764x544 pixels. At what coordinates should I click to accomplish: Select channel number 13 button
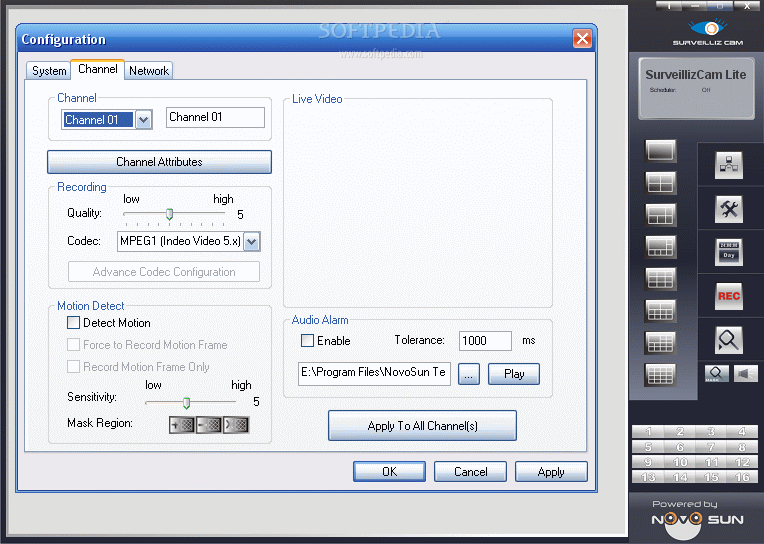tap(648, 477)
